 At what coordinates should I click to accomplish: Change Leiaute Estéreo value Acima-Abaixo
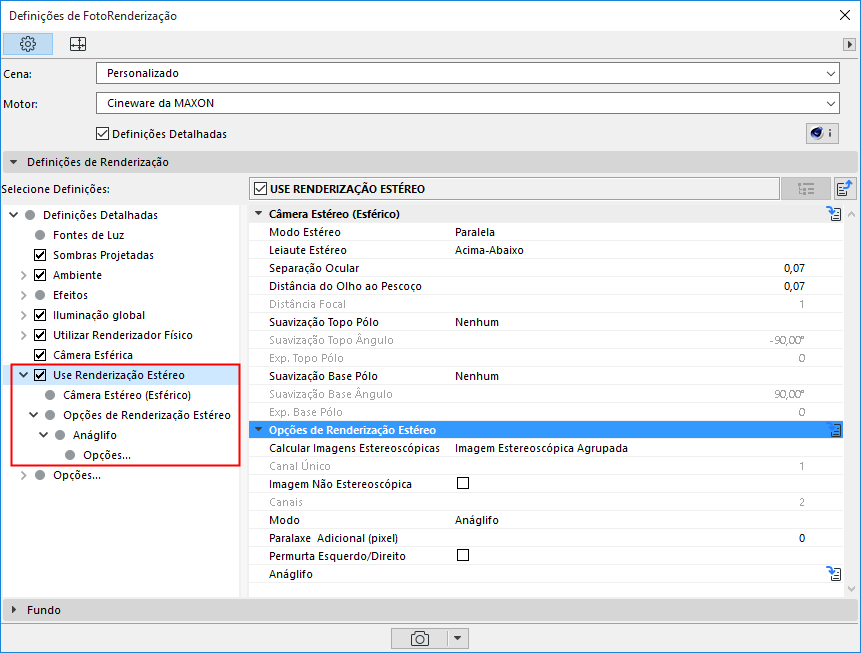click(489, 250)
